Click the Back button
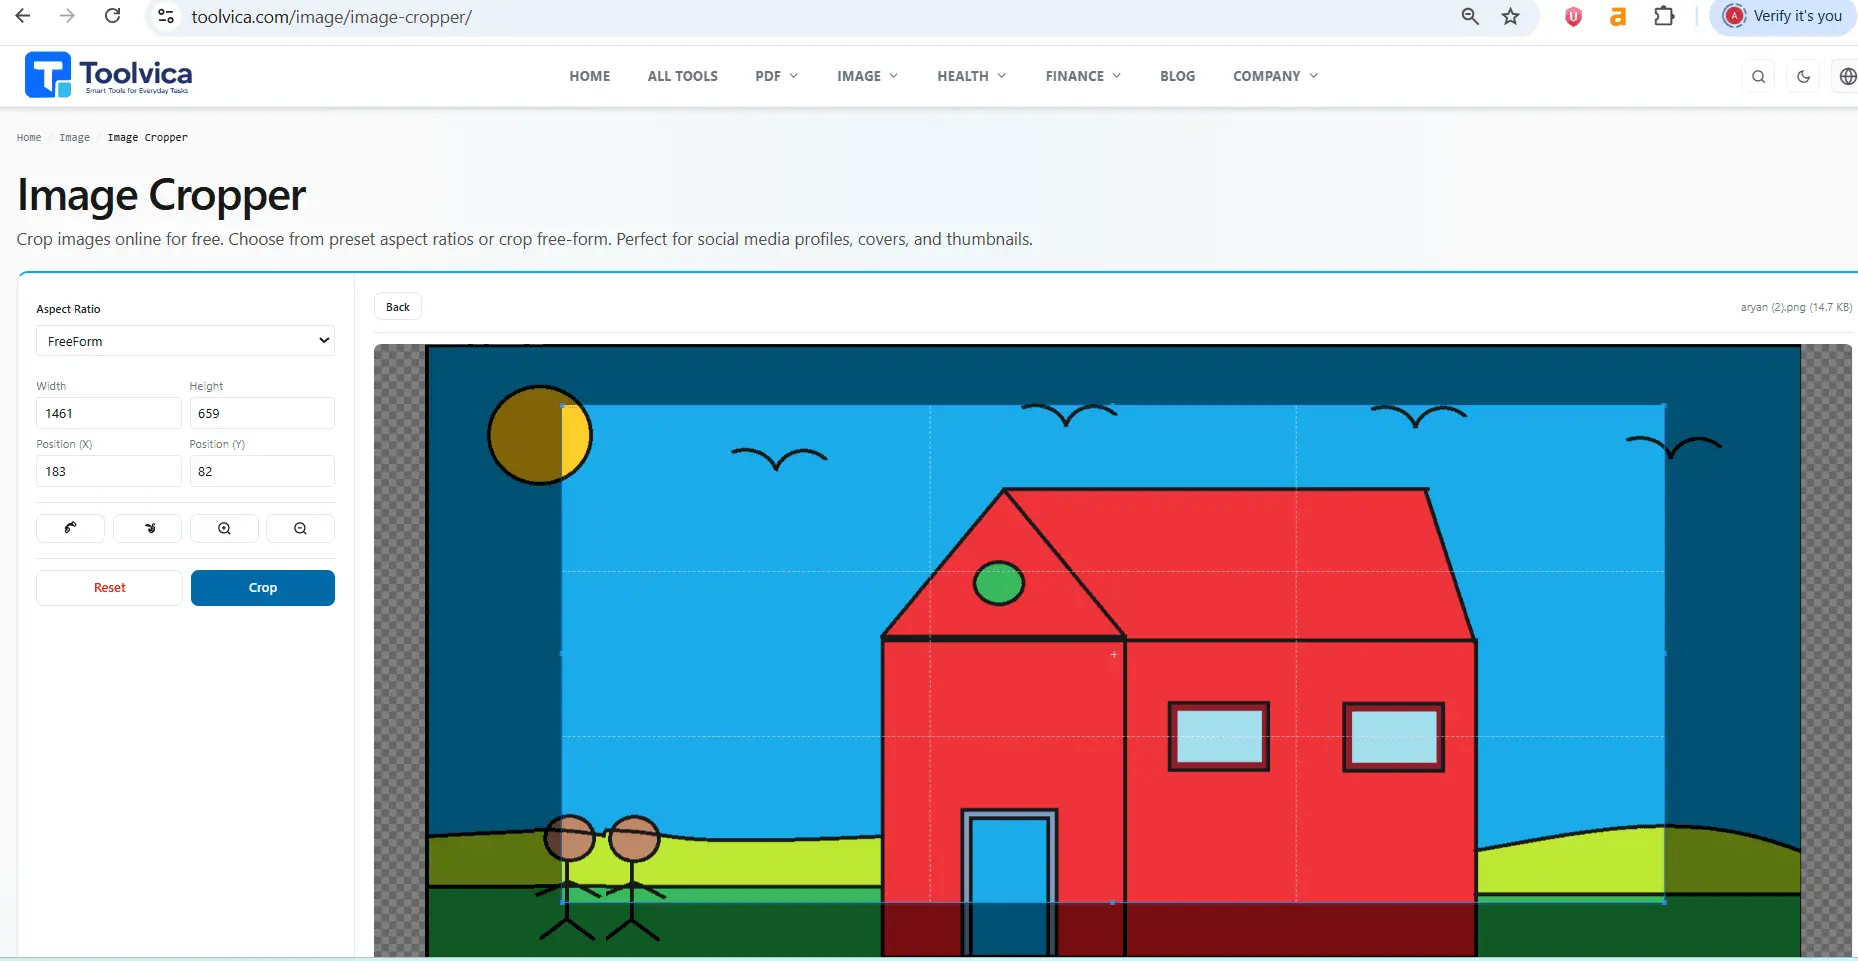 [398, 307]
